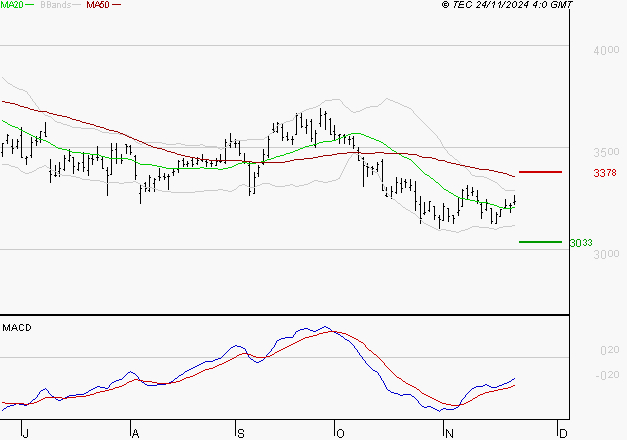Click the O month axis label
This screenshot has height=440, width=627.
(x=340, y=434)
